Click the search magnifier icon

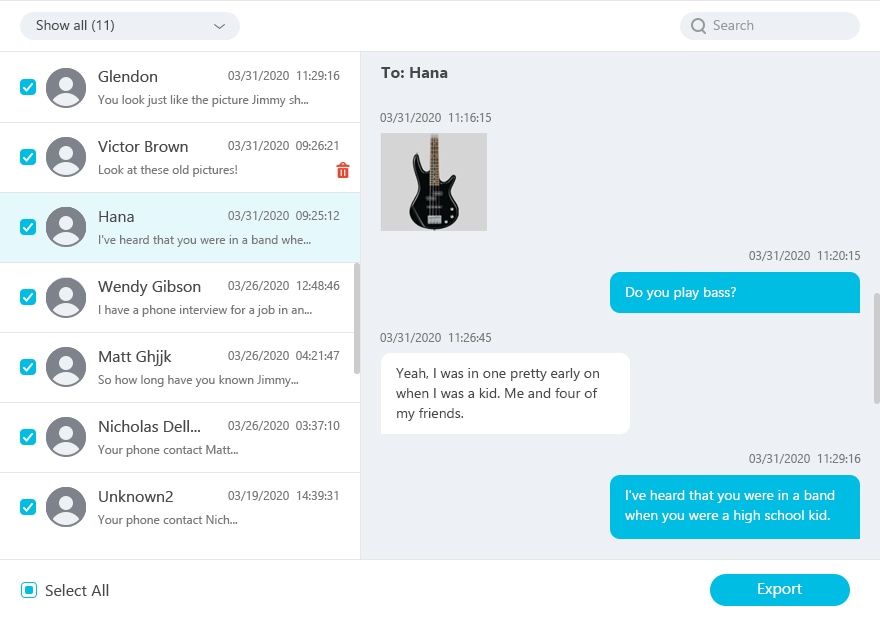pos(698,26)
